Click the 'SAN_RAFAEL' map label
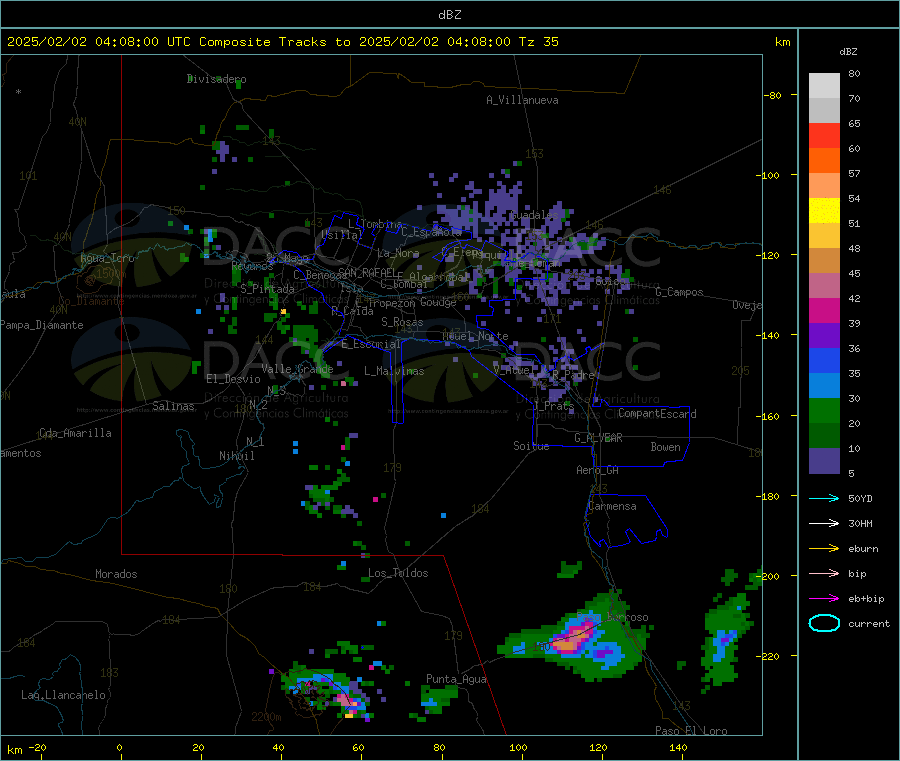This screenshot has height=761, width=900. click(x=367, y=272)
